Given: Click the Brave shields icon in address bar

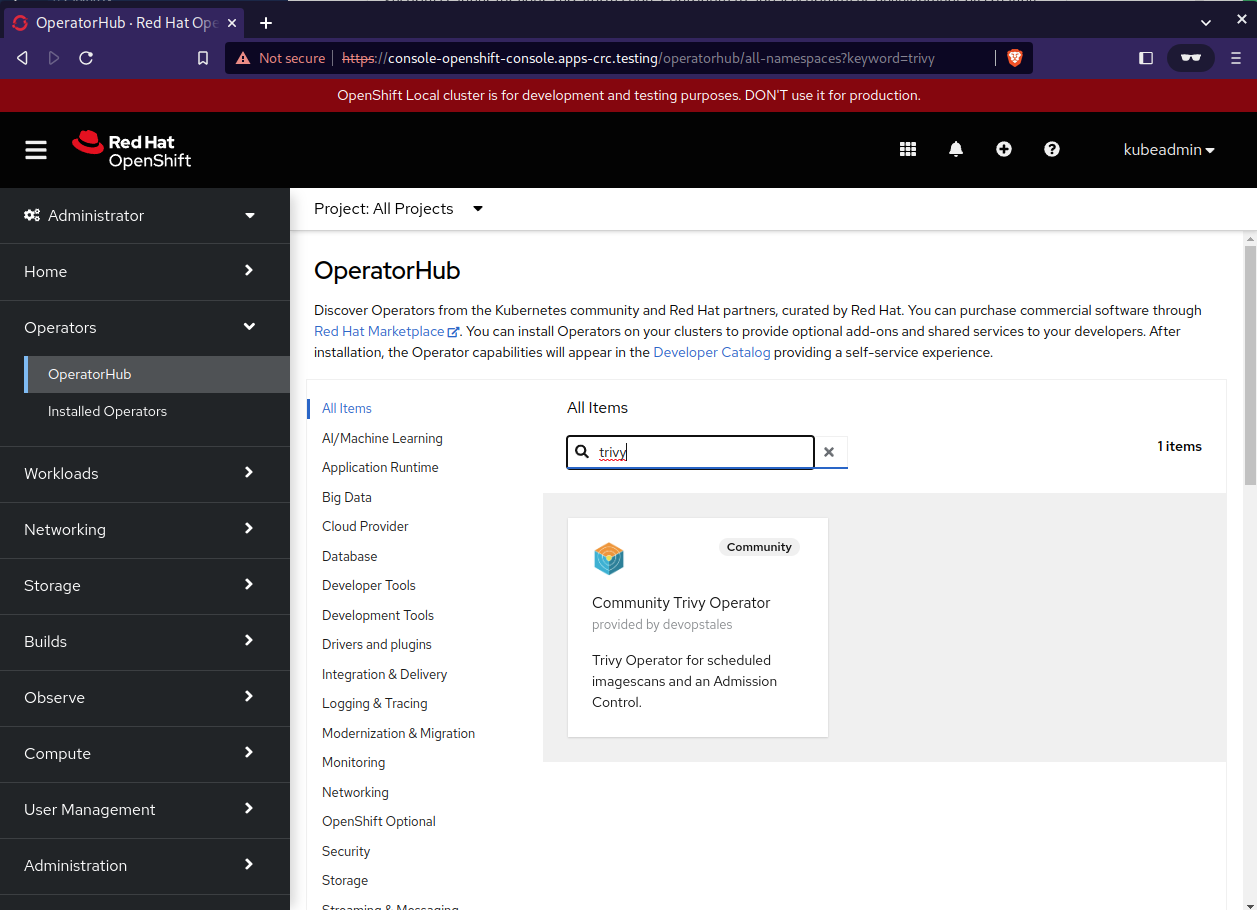Looking at the screenshot, I should (1014, 58).
